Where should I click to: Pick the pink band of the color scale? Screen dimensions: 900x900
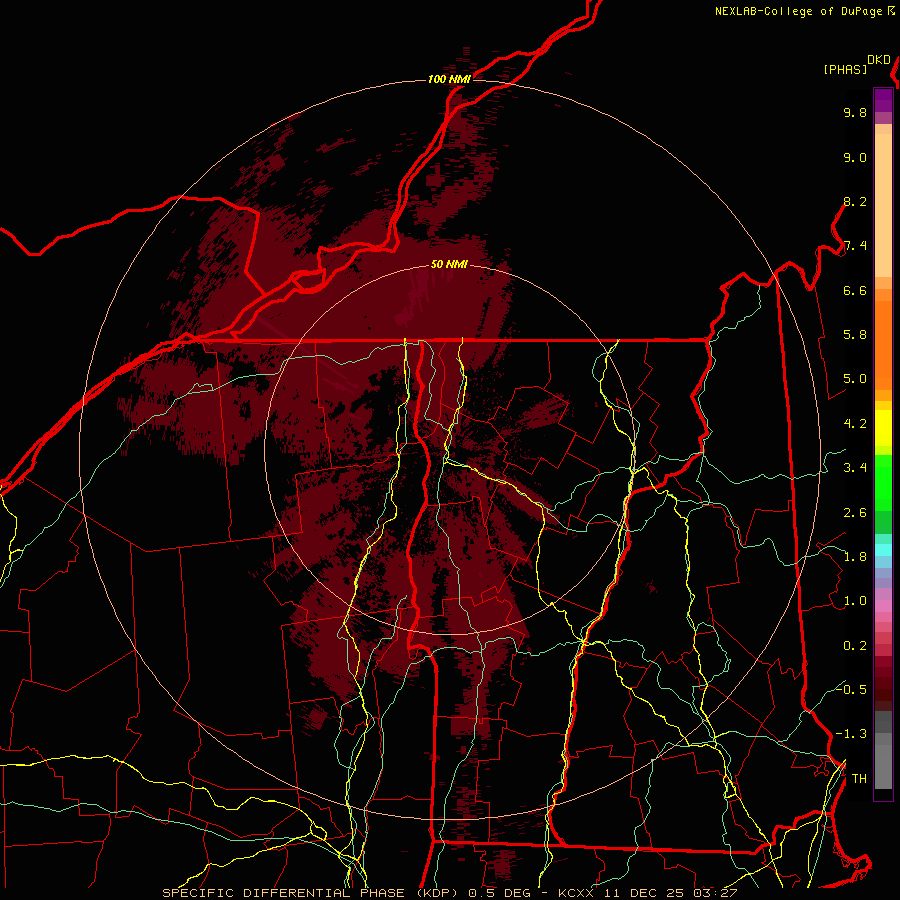point(883,606)
